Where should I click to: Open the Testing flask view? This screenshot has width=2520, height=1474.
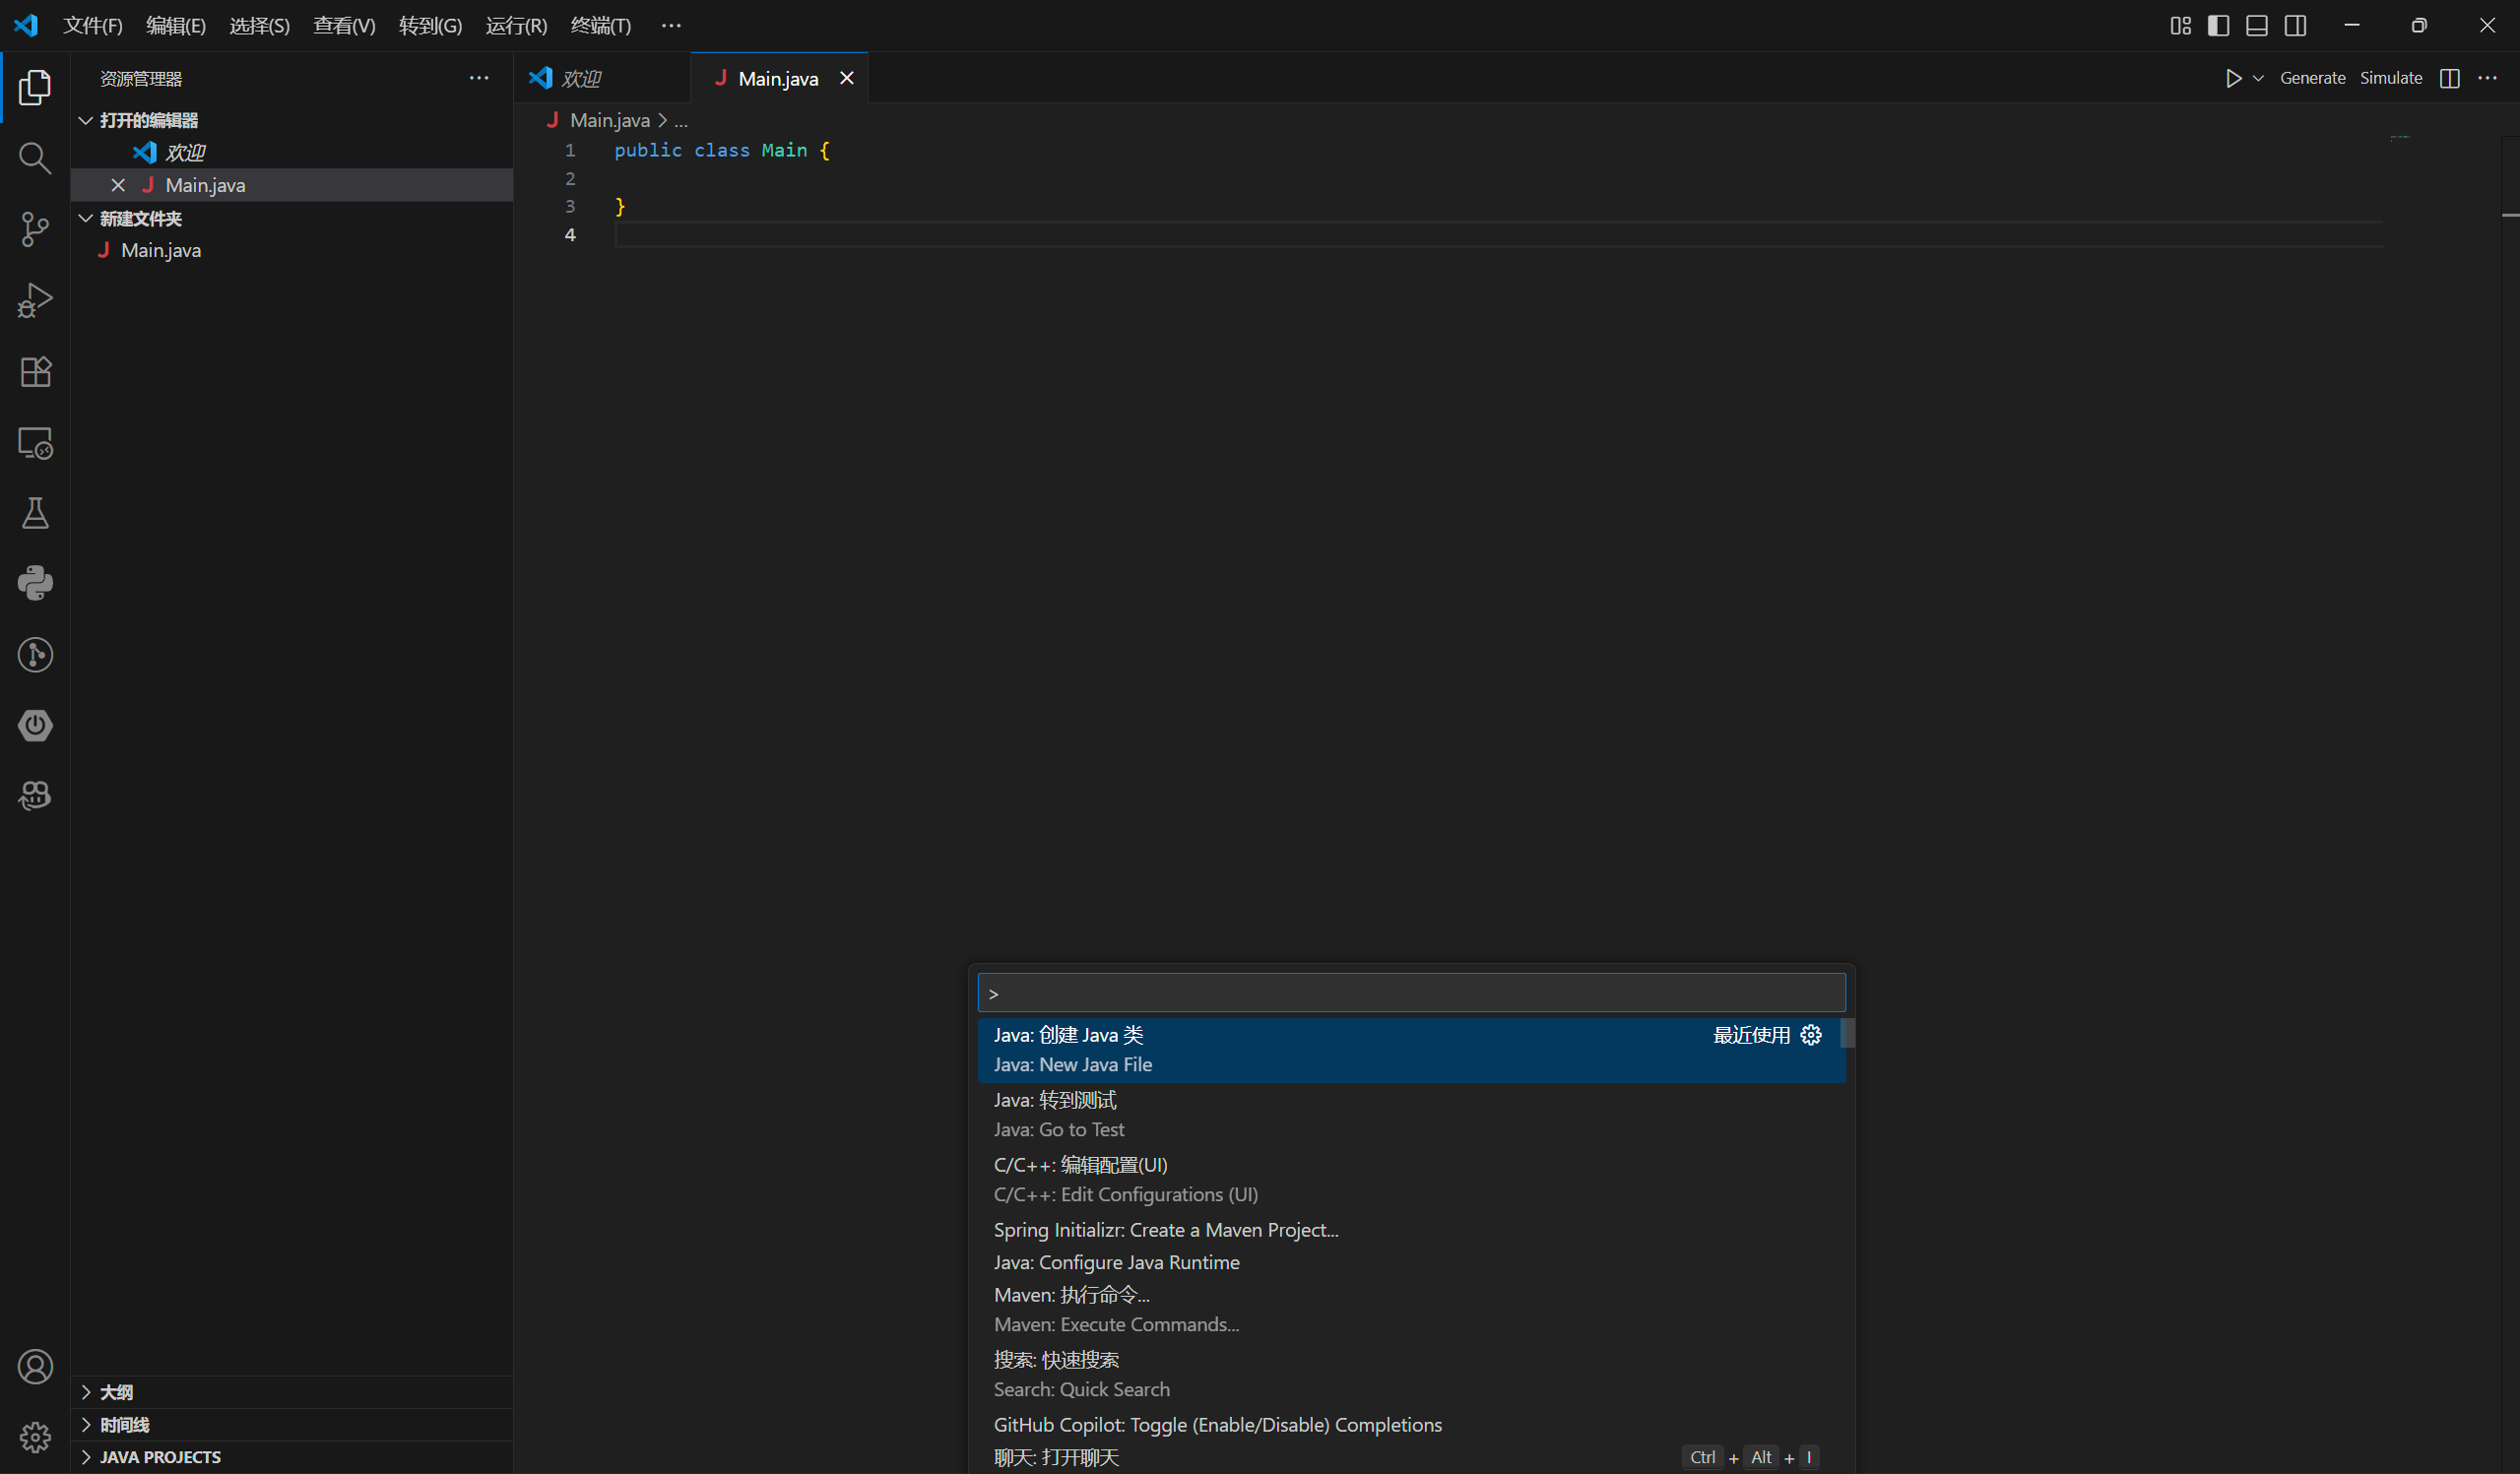(x=35, y=513)
